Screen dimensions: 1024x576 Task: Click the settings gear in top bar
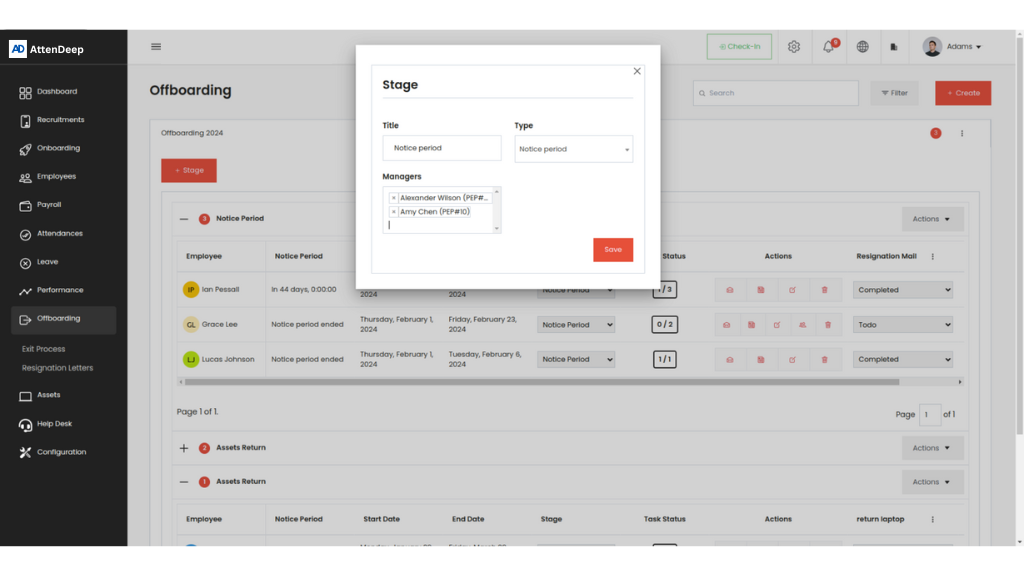click(x=794, y=47)
